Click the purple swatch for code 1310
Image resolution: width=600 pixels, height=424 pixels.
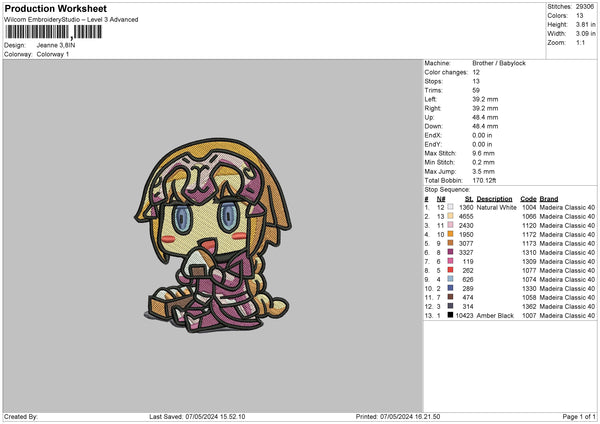pos(450,252)
